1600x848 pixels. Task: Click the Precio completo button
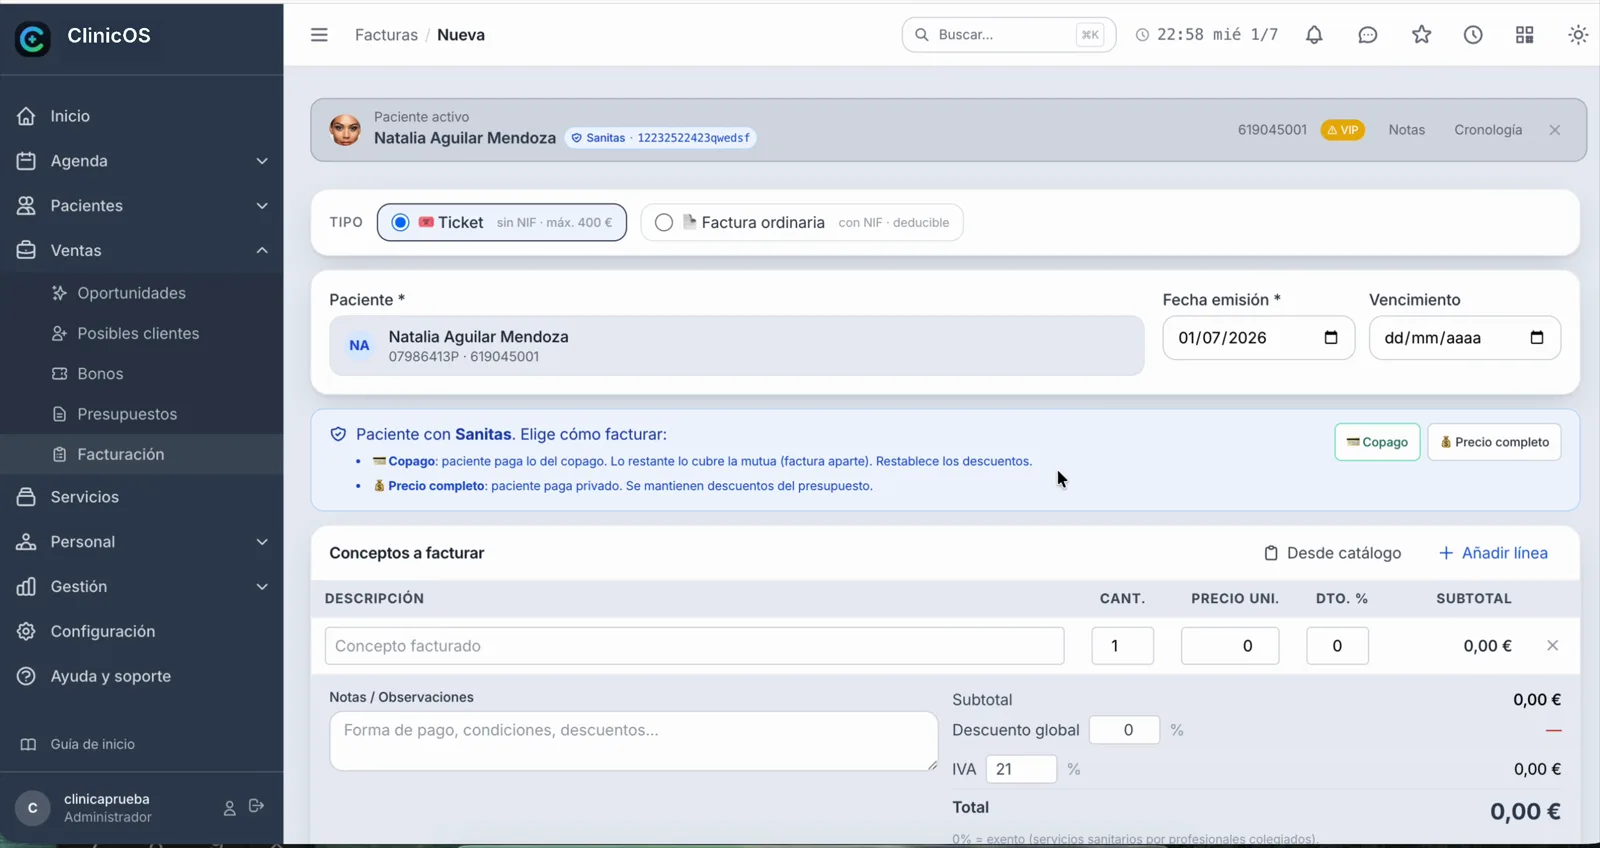click(x=1494, y=442)
